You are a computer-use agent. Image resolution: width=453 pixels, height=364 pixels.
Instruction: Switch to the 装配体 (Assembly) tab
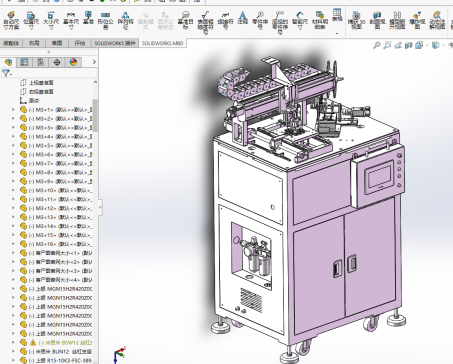[11, 43]
